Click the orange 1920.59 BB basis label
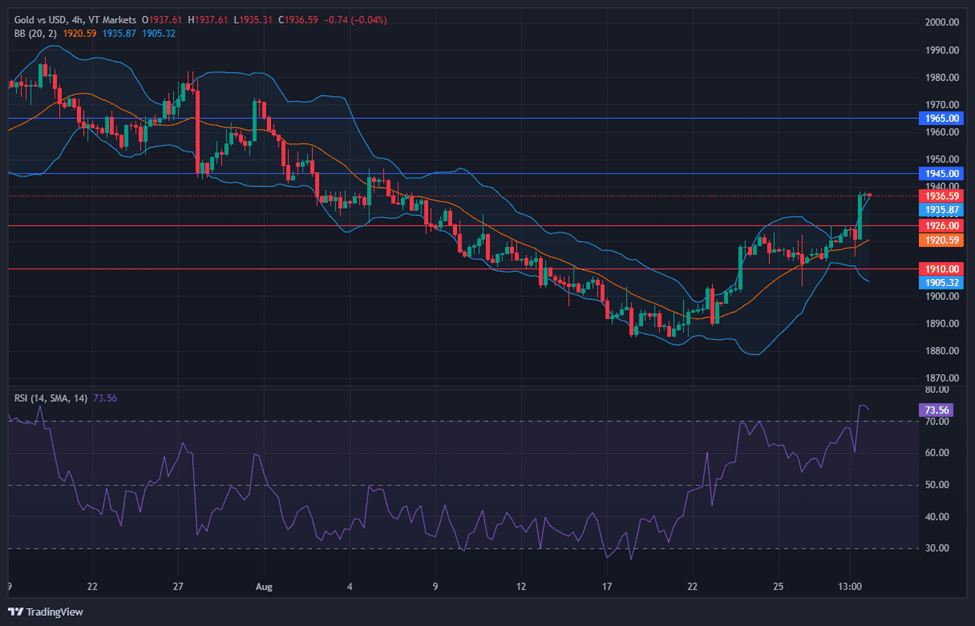Screen dimensions: 975x626 tap(943, 240)
